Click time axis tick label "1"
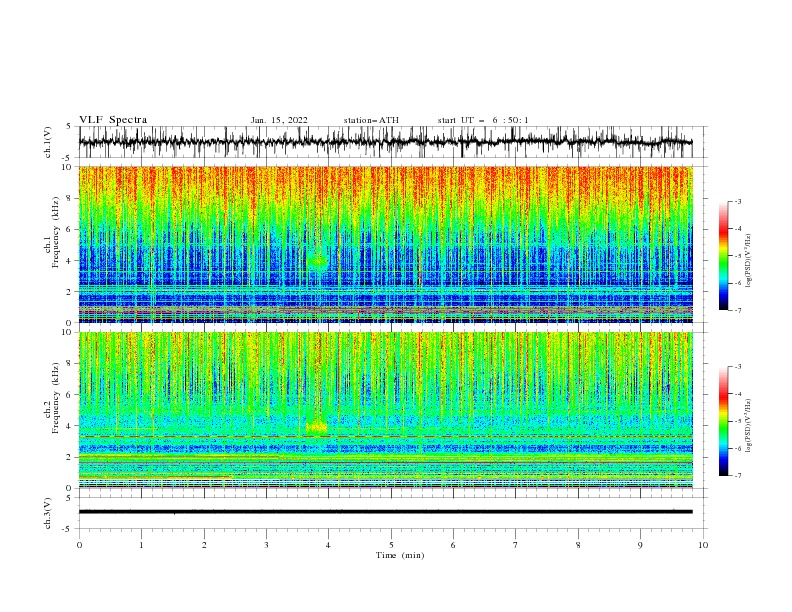 tap(142, 545)
